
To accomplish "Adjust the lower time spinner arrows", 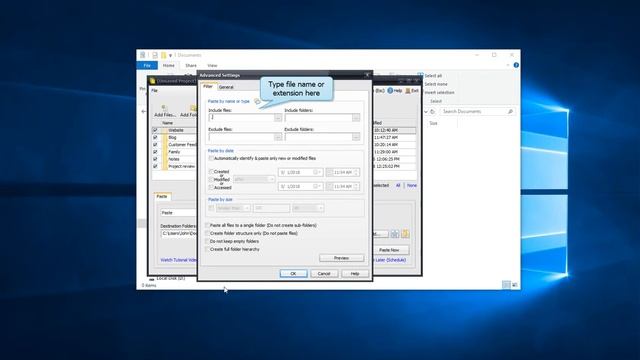I will (x=356, y=186).
